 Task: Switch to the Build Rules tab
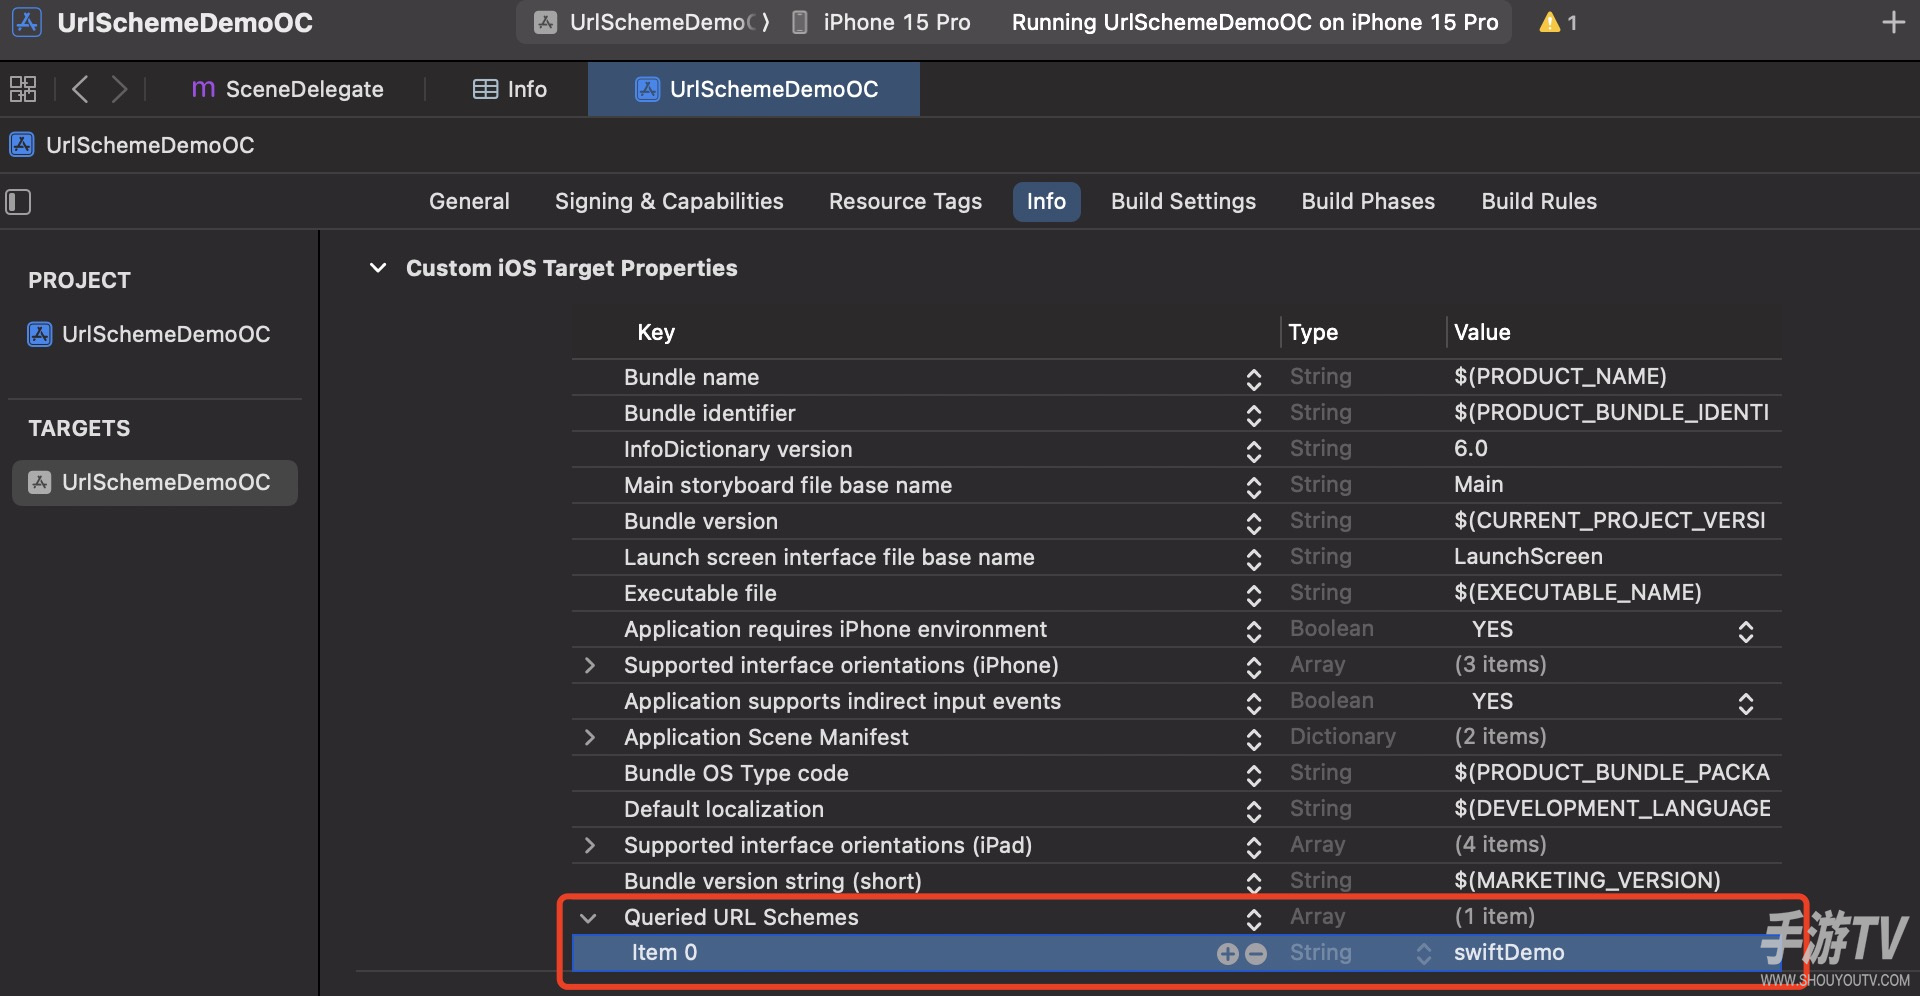pos(1539,201)
